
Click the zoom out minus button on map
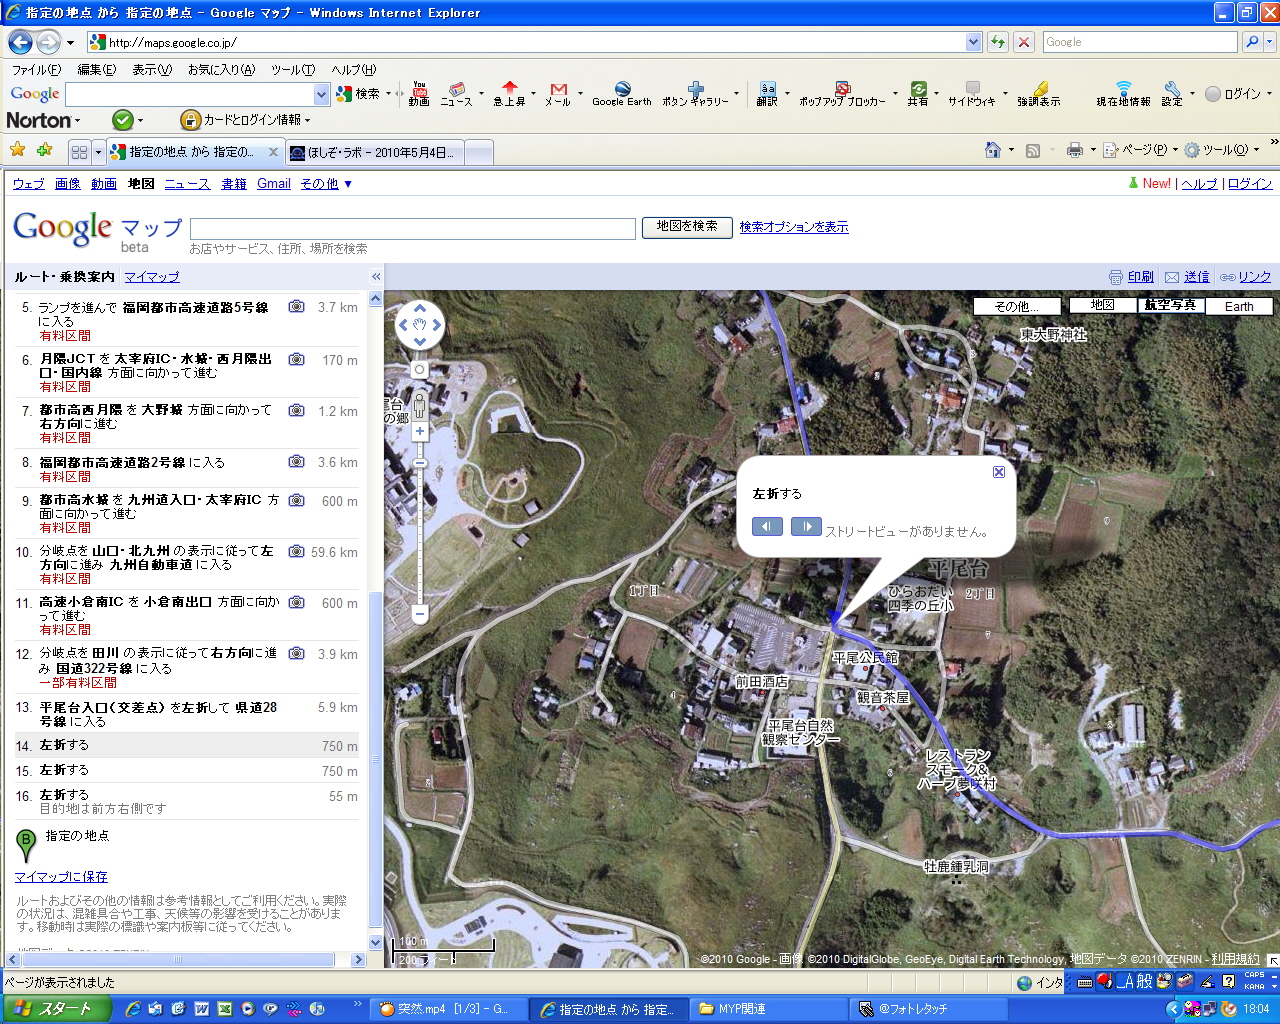click(x=420, y=614)
